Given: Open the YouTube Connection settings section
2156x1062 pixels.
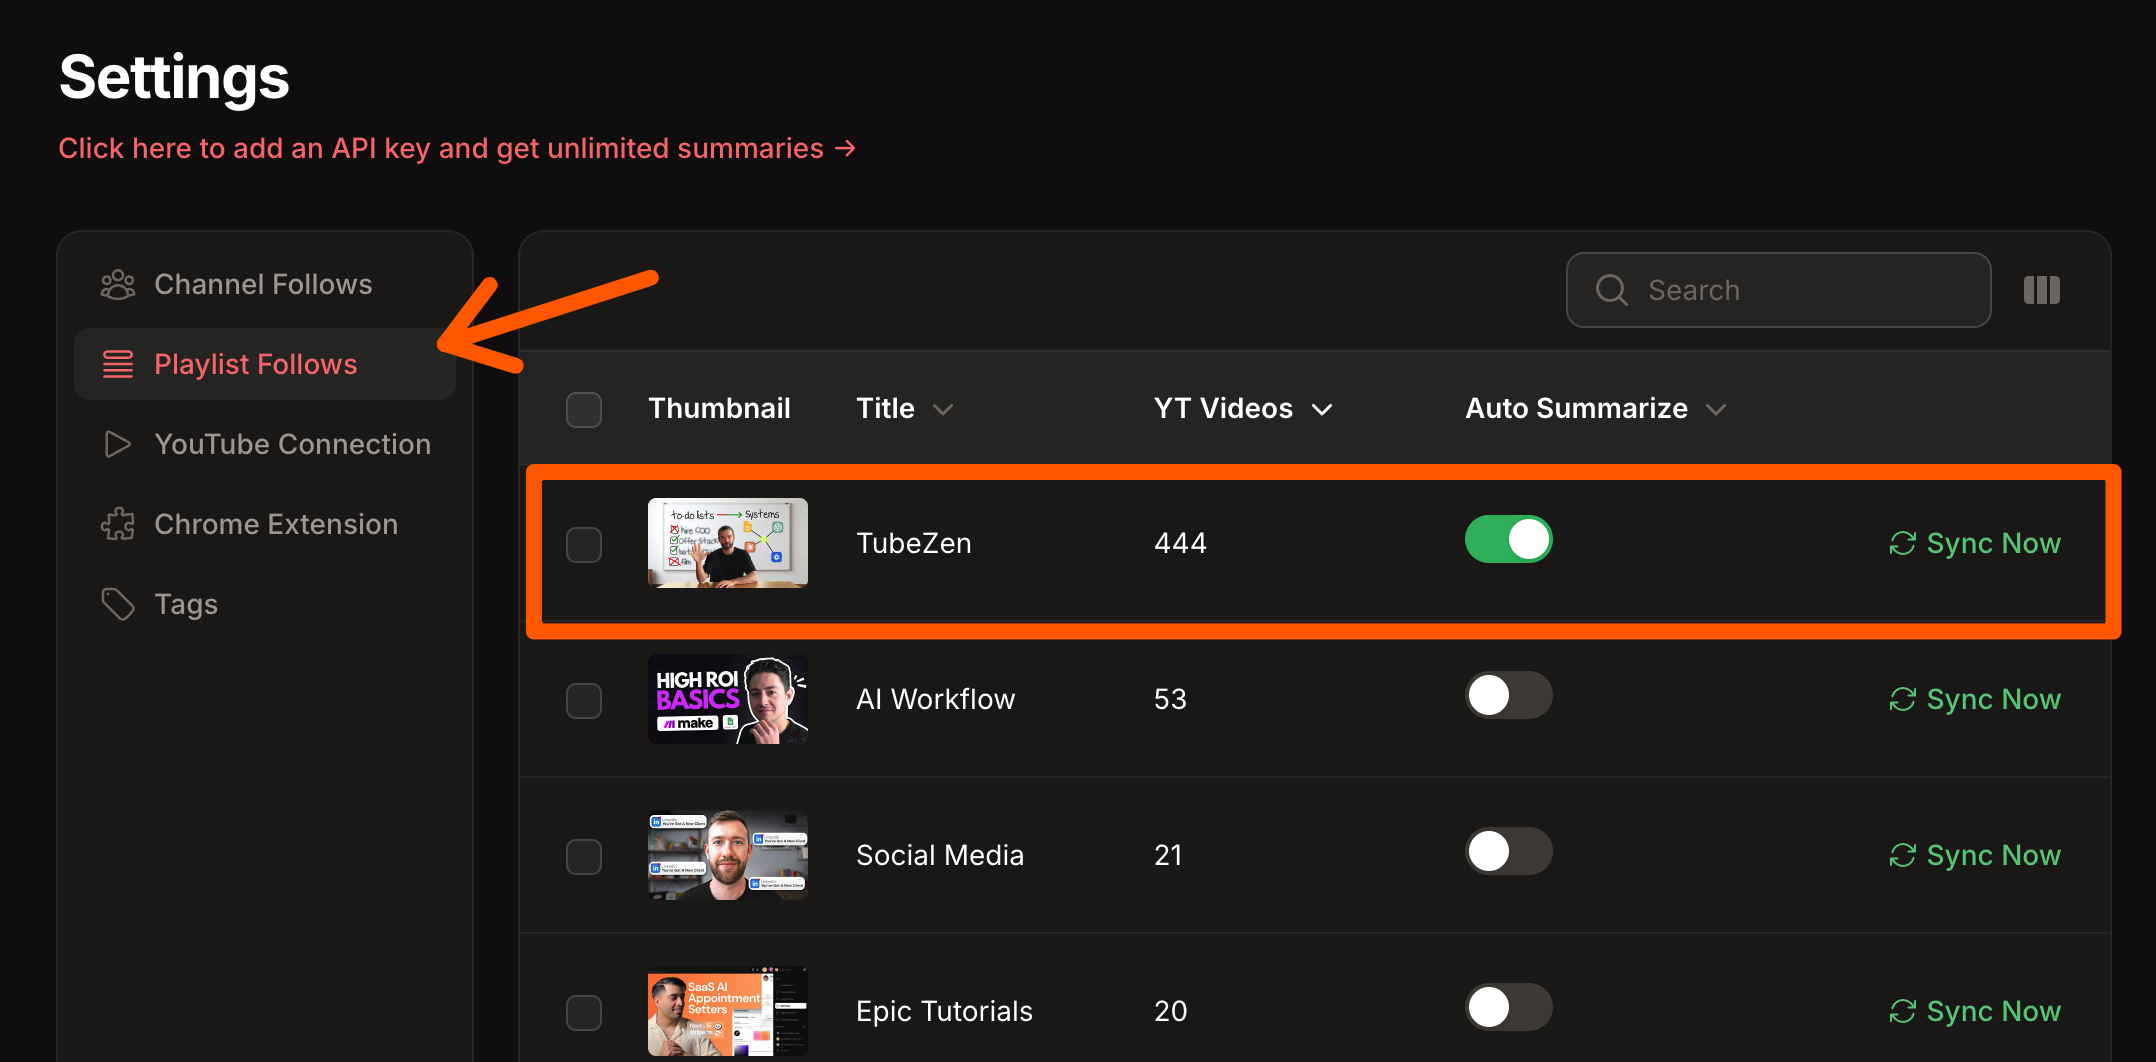Looking at the screenshot, I should coord(265,445).
